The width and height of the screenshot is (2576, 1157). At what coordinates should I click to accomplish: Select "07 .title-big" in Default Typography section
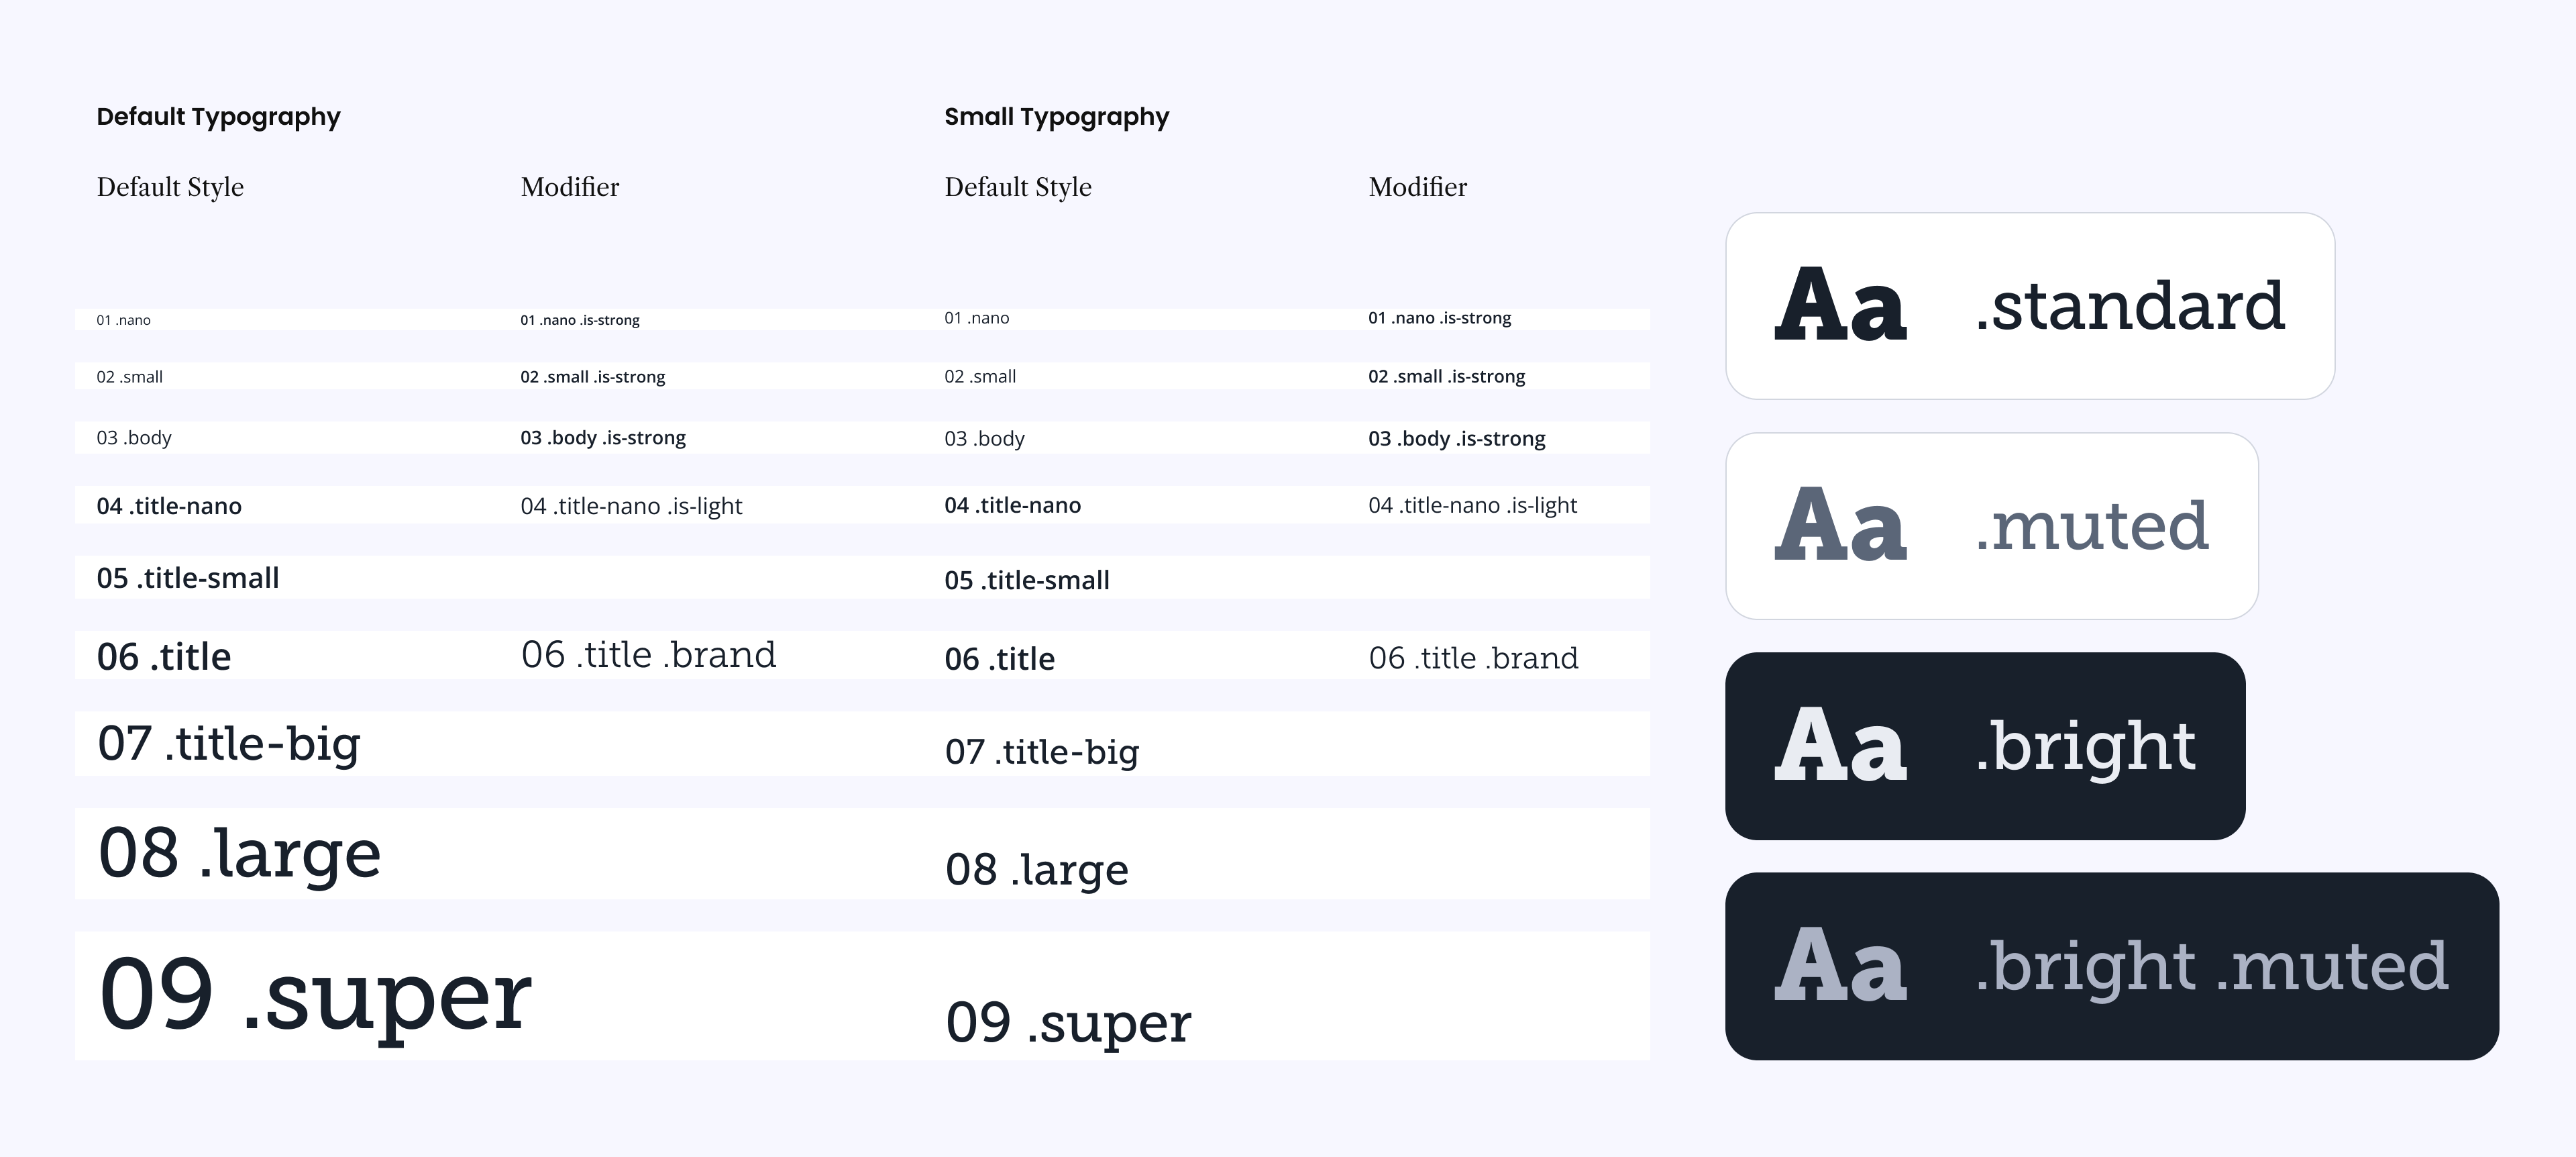pyautogui.click(x=229, y=745)
